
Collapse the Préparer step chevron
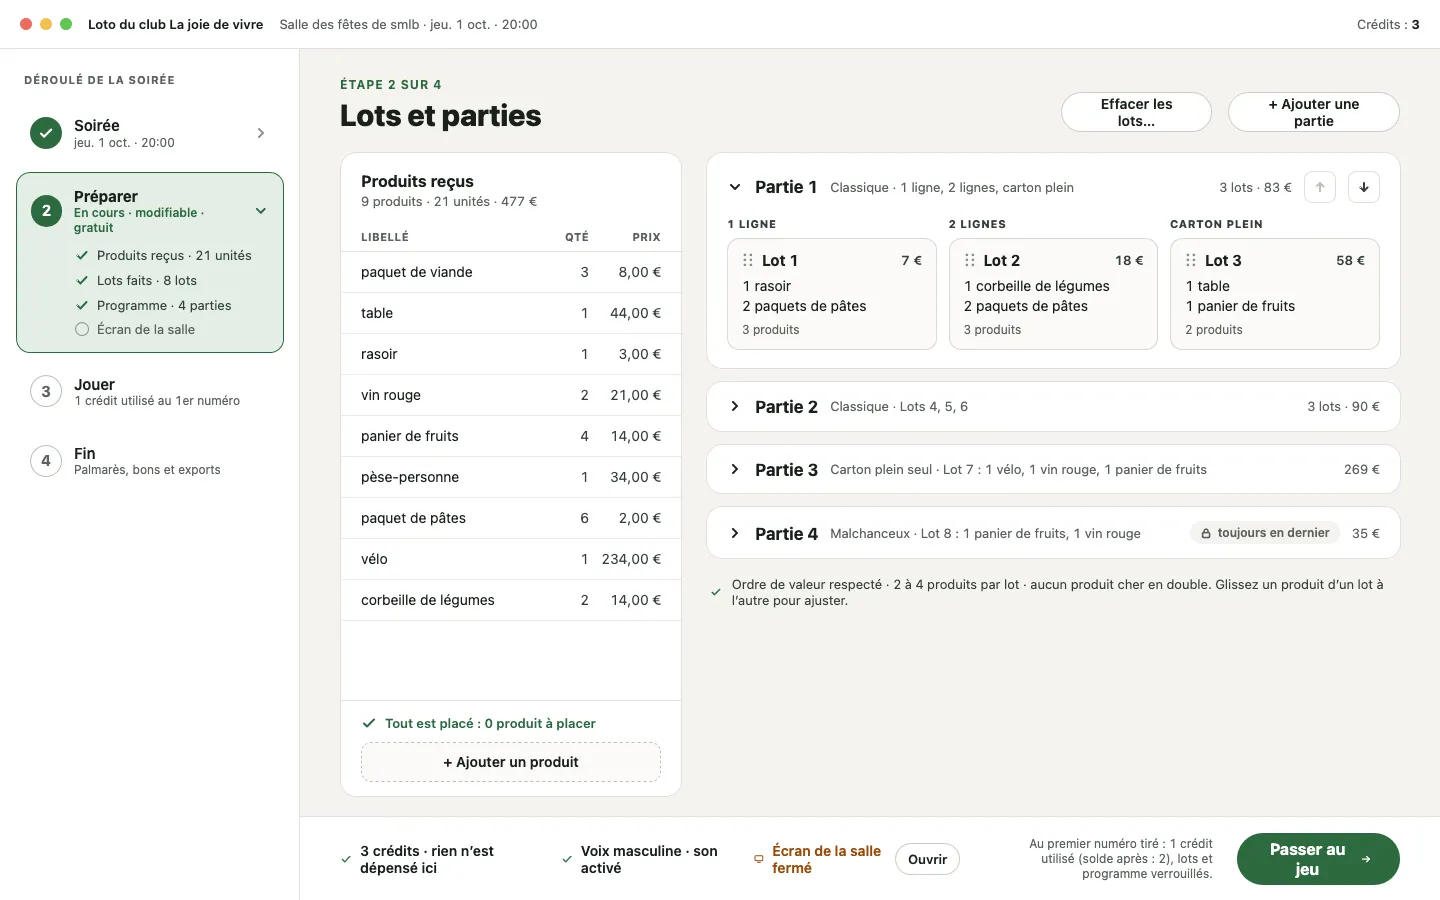click(261, 211)
